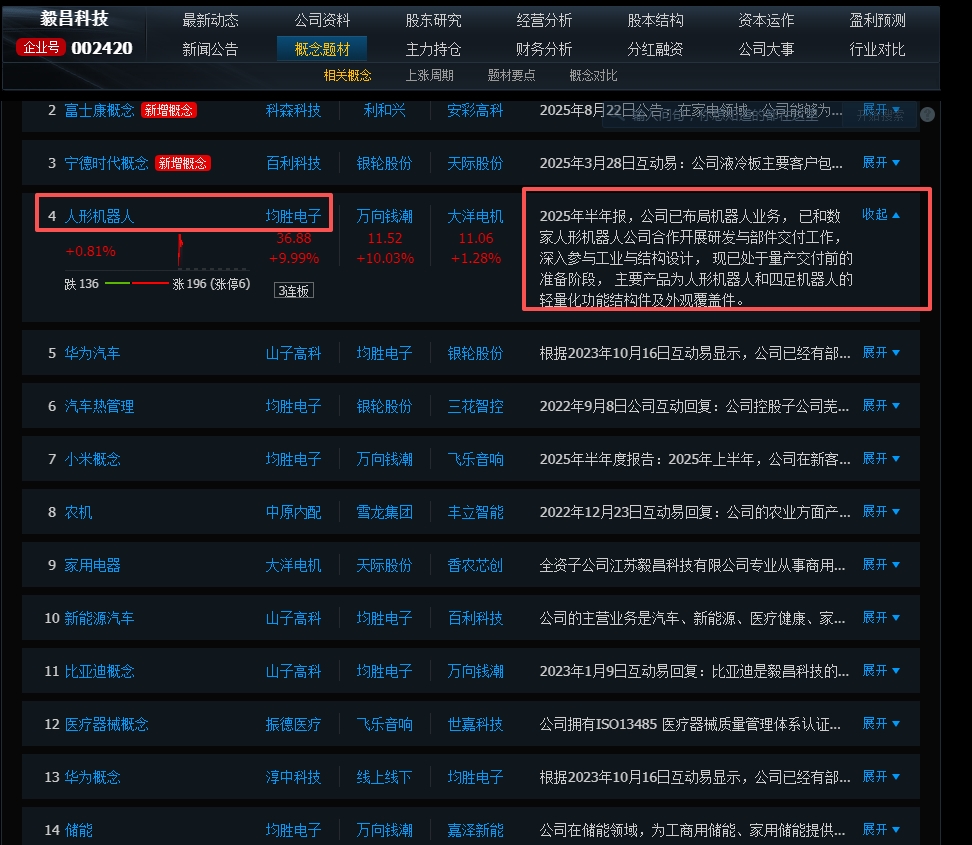Switch to 概念对比 sub-tab
This screenshot has width=972, height=845.
coord(593,76)
